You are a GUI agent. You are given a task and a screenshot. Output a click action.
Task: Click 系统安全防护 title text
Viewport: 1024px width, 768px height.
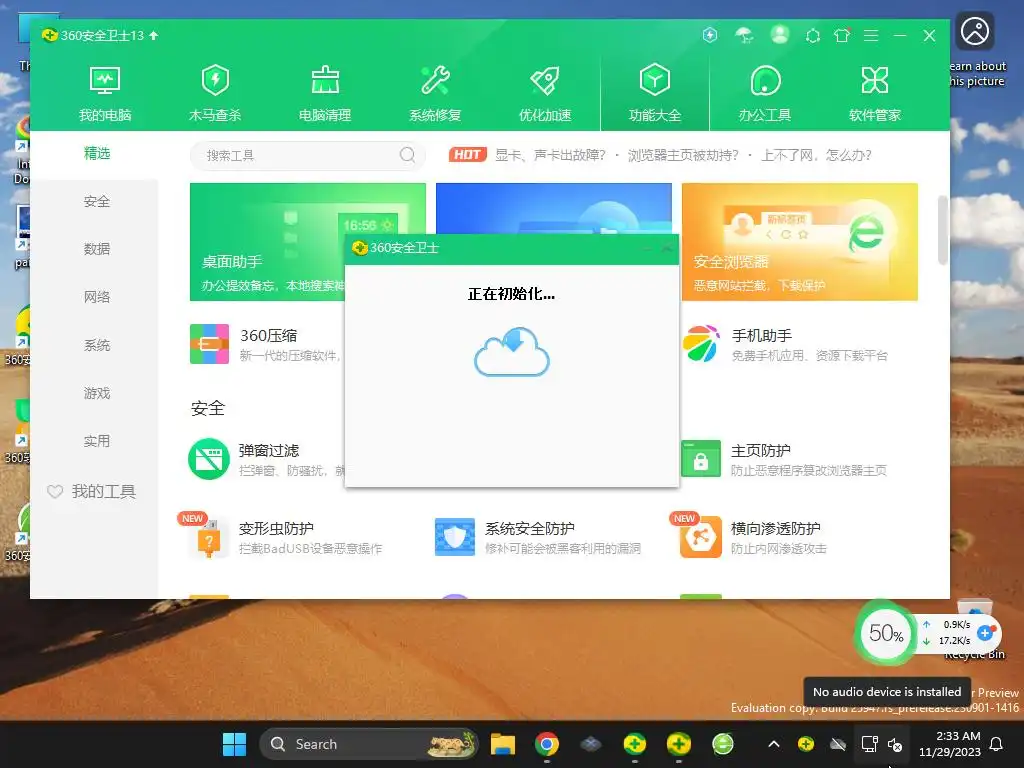(530, 528)
